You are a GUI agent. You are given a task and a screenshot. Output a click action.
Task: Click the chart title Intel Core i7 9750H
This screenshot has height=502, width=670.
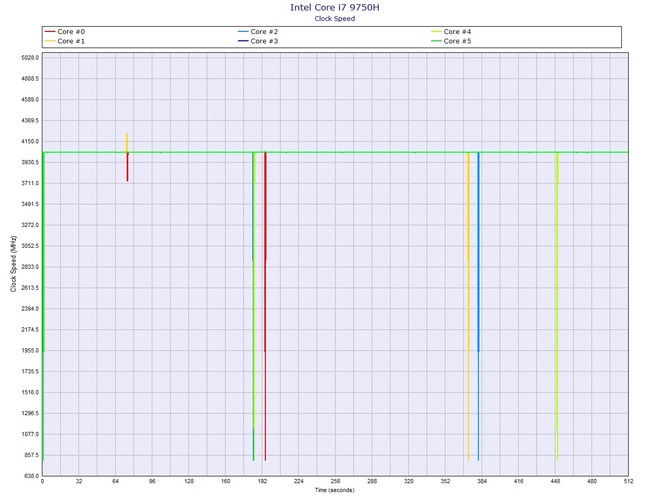click(335, 7)
